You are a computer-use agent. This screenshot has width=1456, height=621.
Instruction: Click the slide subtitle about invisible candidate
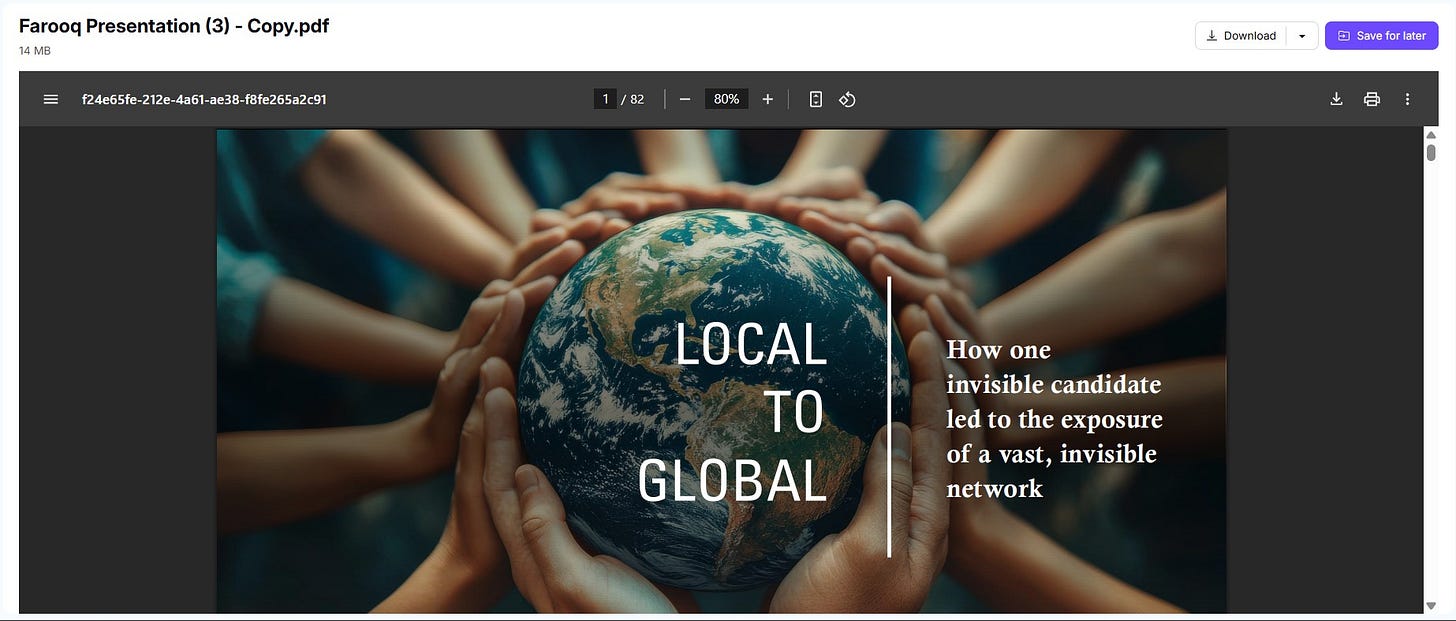click(1054, 419)
